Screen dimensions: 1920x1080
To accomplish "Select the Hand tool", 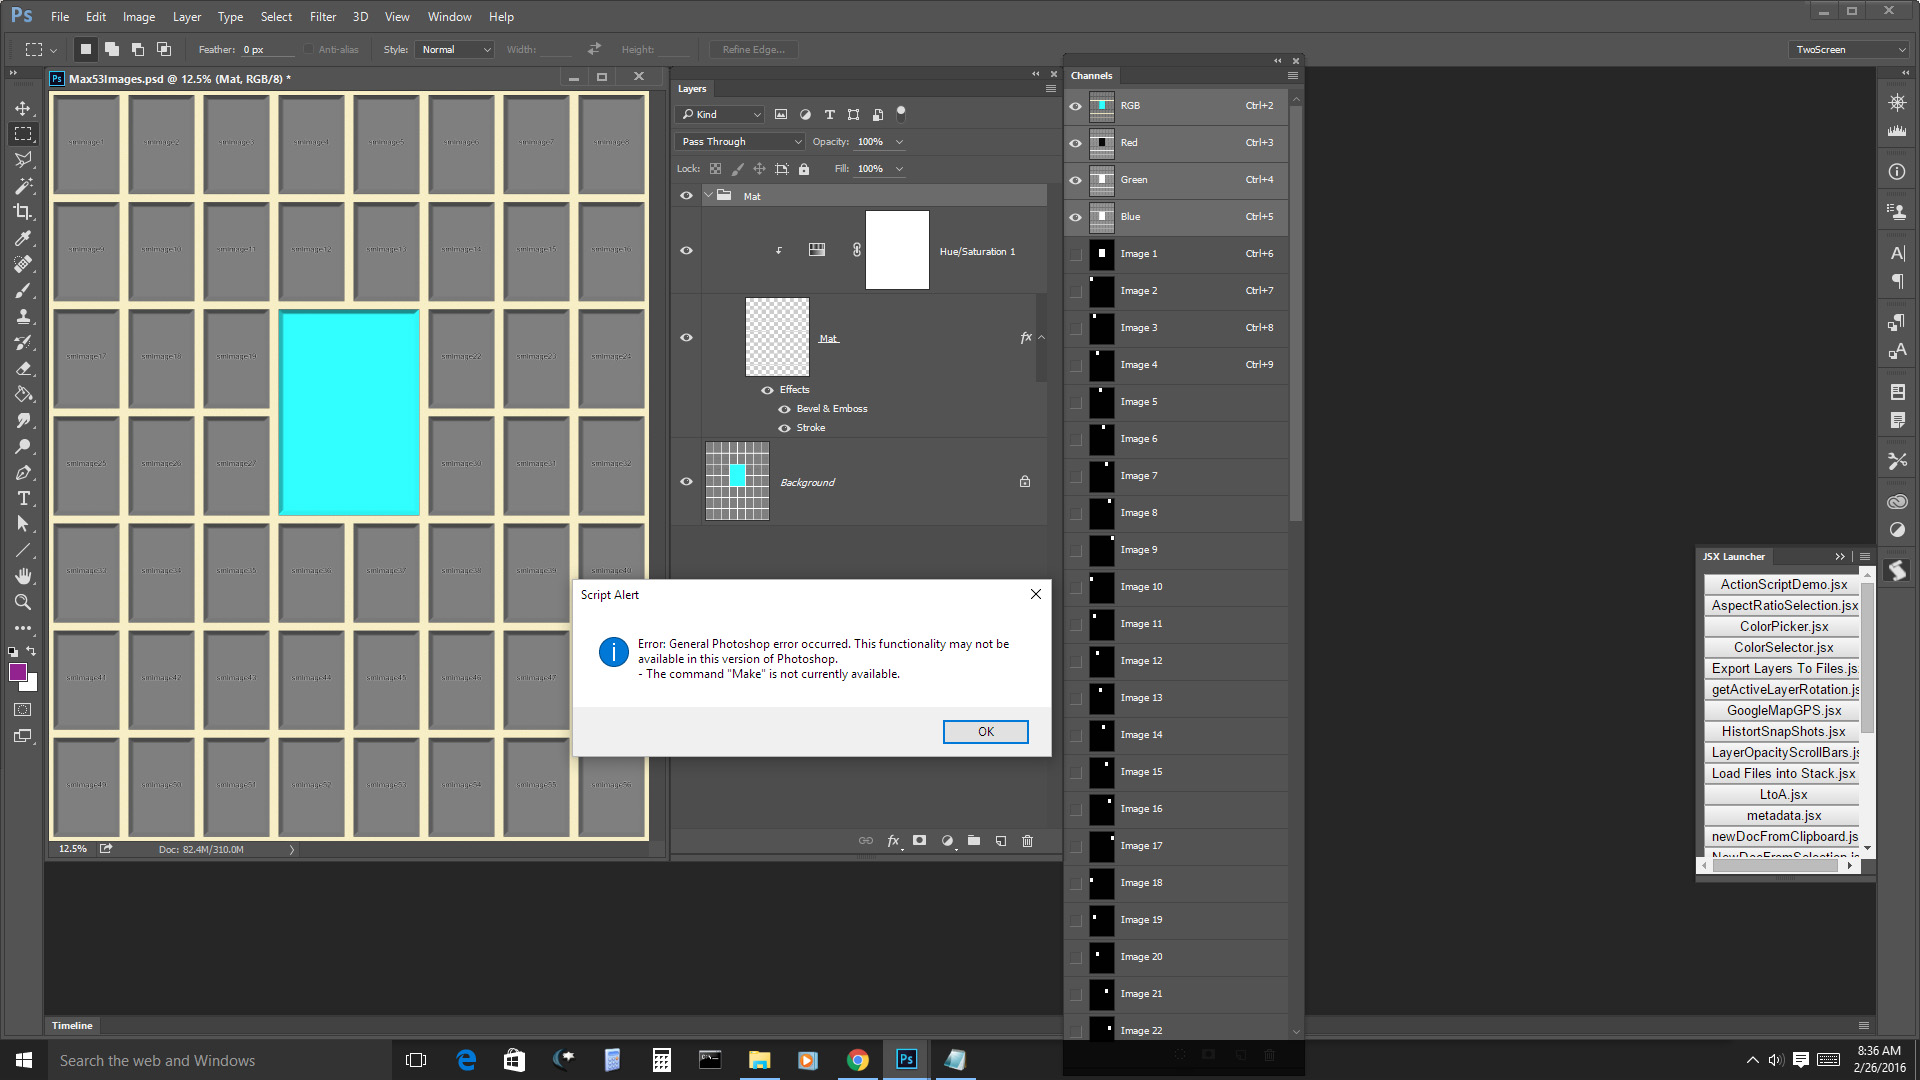I will (x=25, y=576).
